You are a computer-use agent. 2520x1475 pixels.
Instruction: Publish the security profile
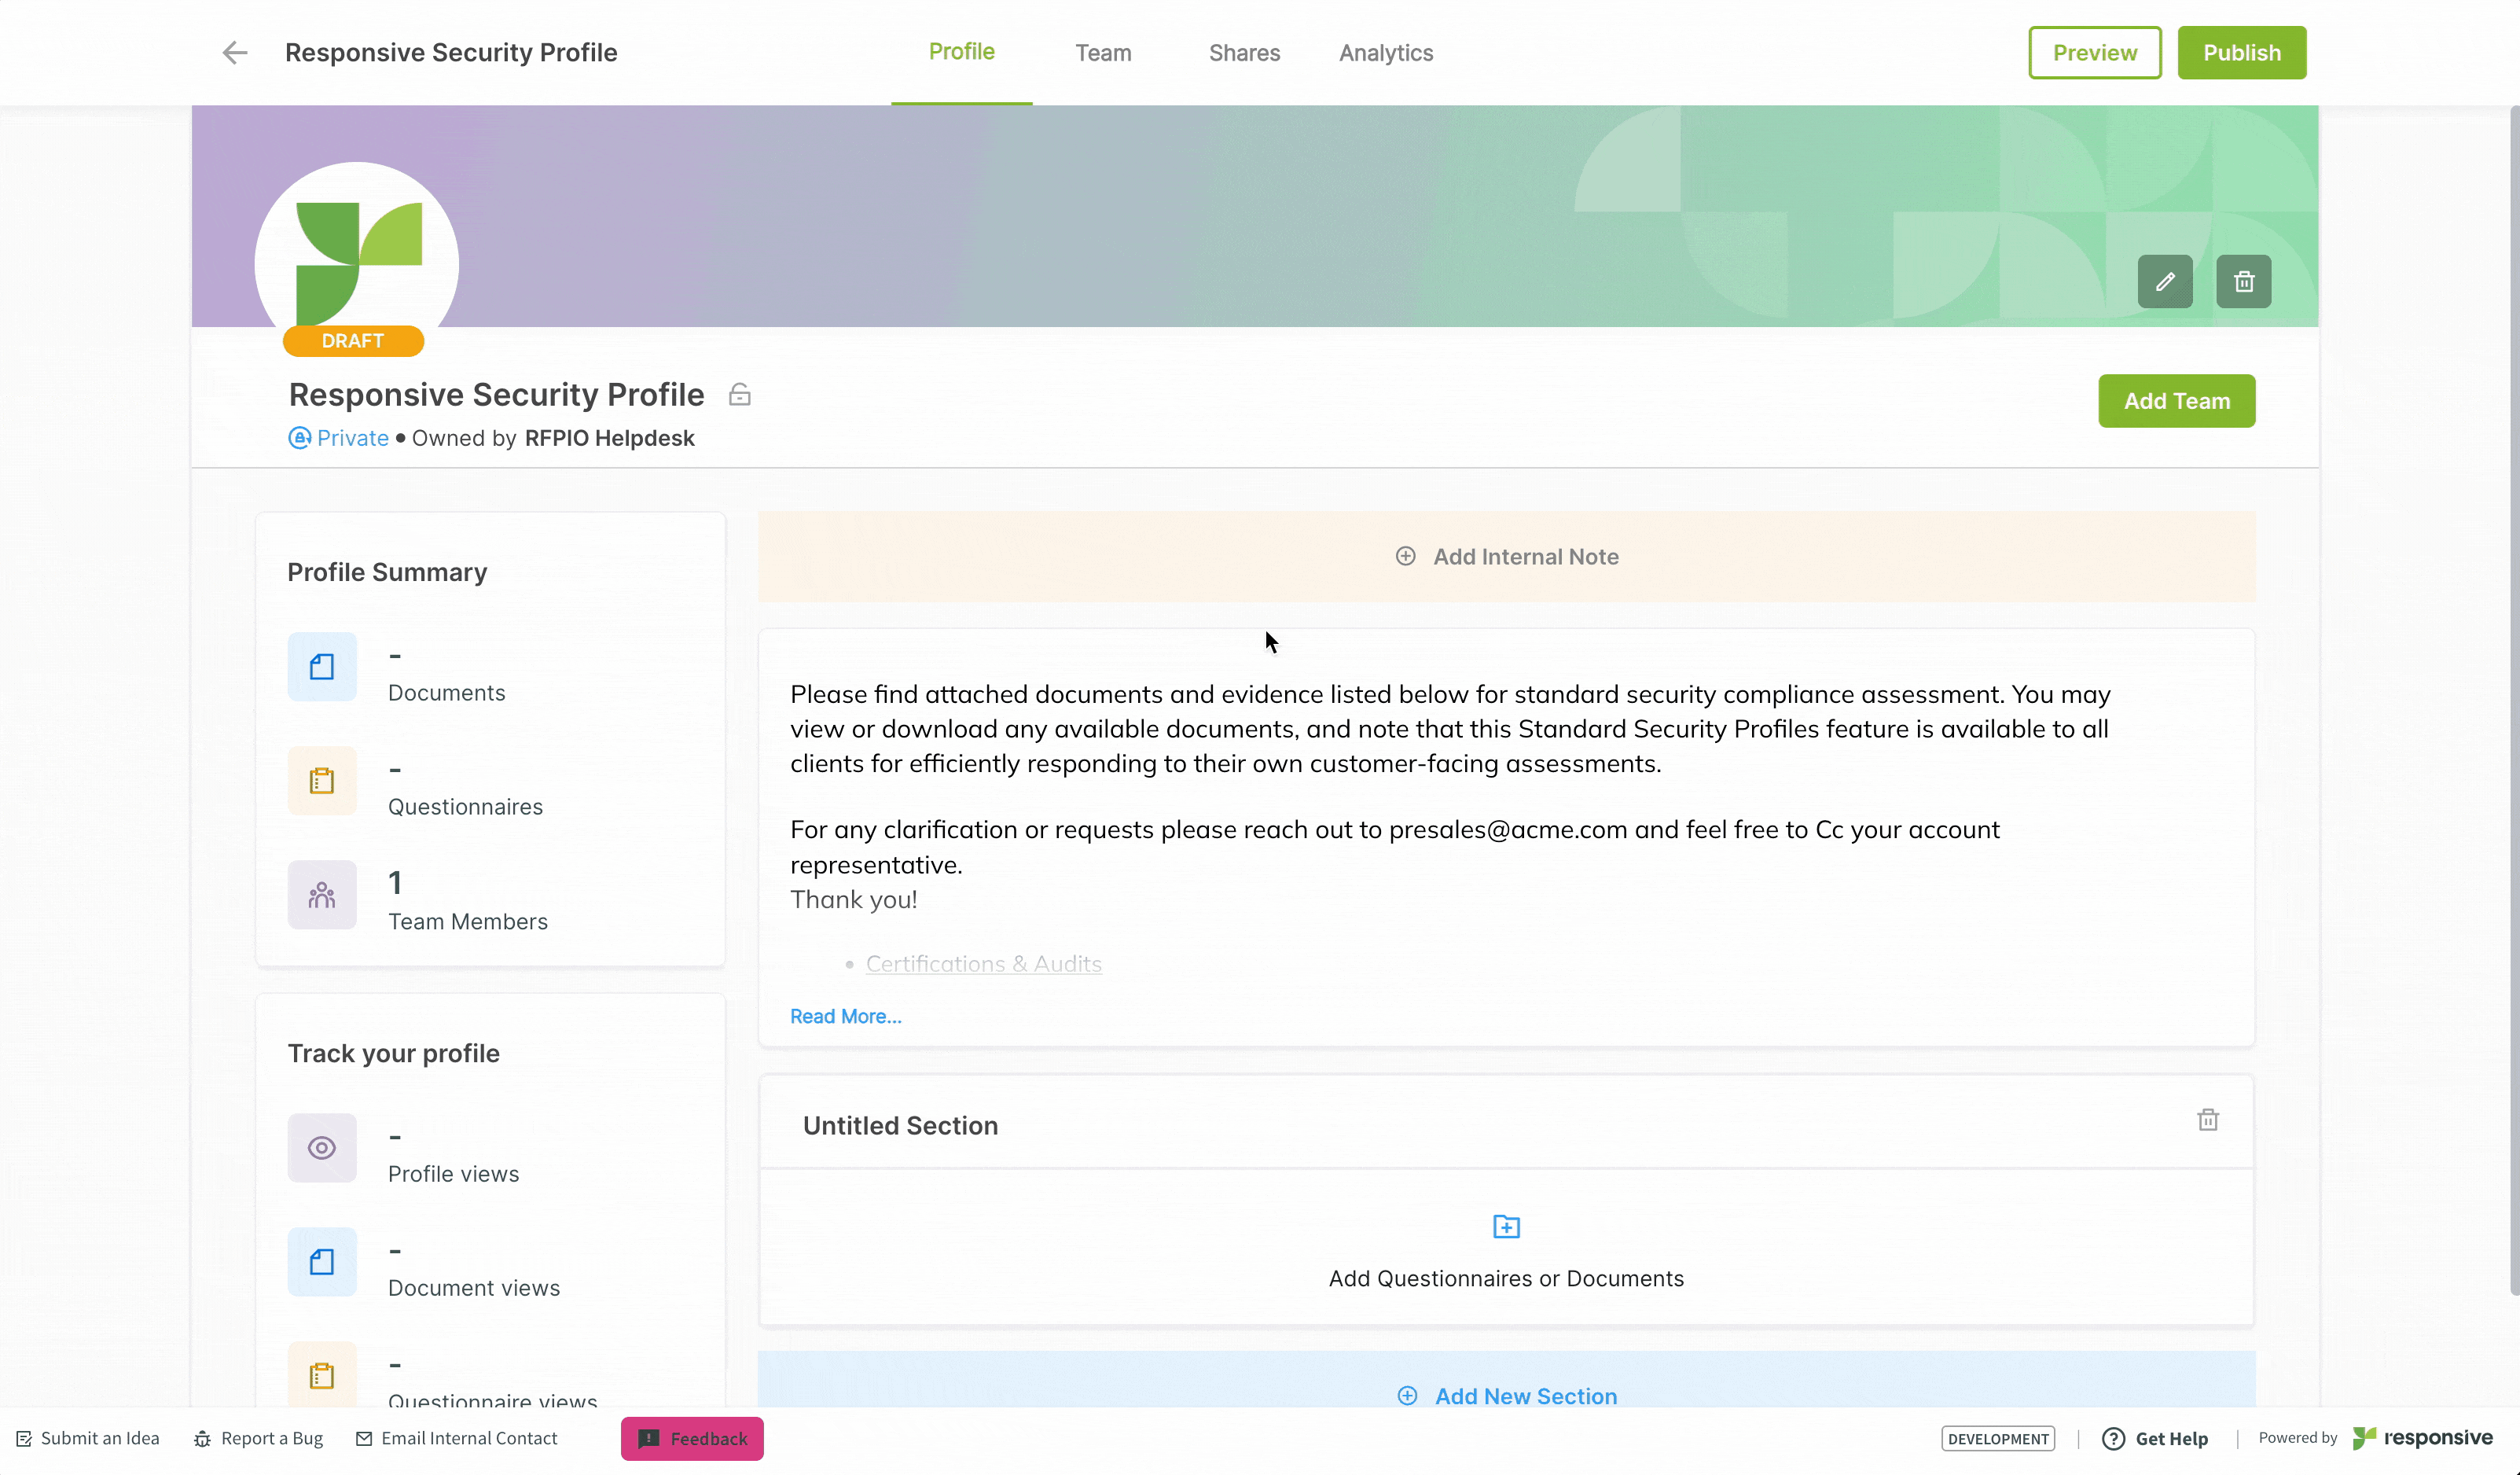2242,52
